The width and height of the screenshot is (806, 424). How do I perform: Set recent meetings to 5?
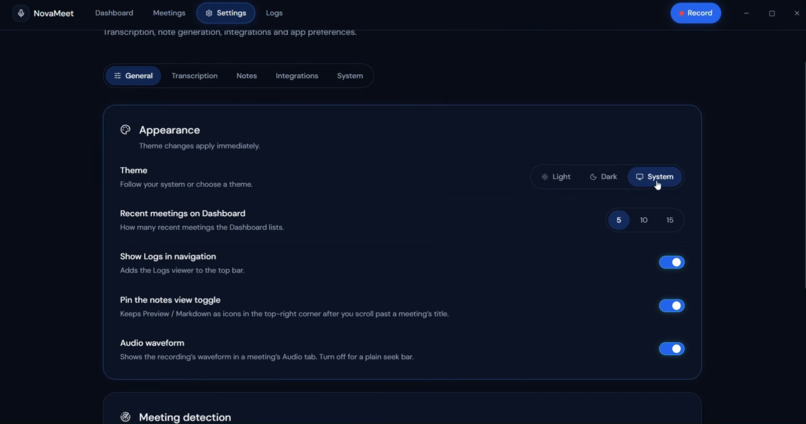[x=619, y=220]
